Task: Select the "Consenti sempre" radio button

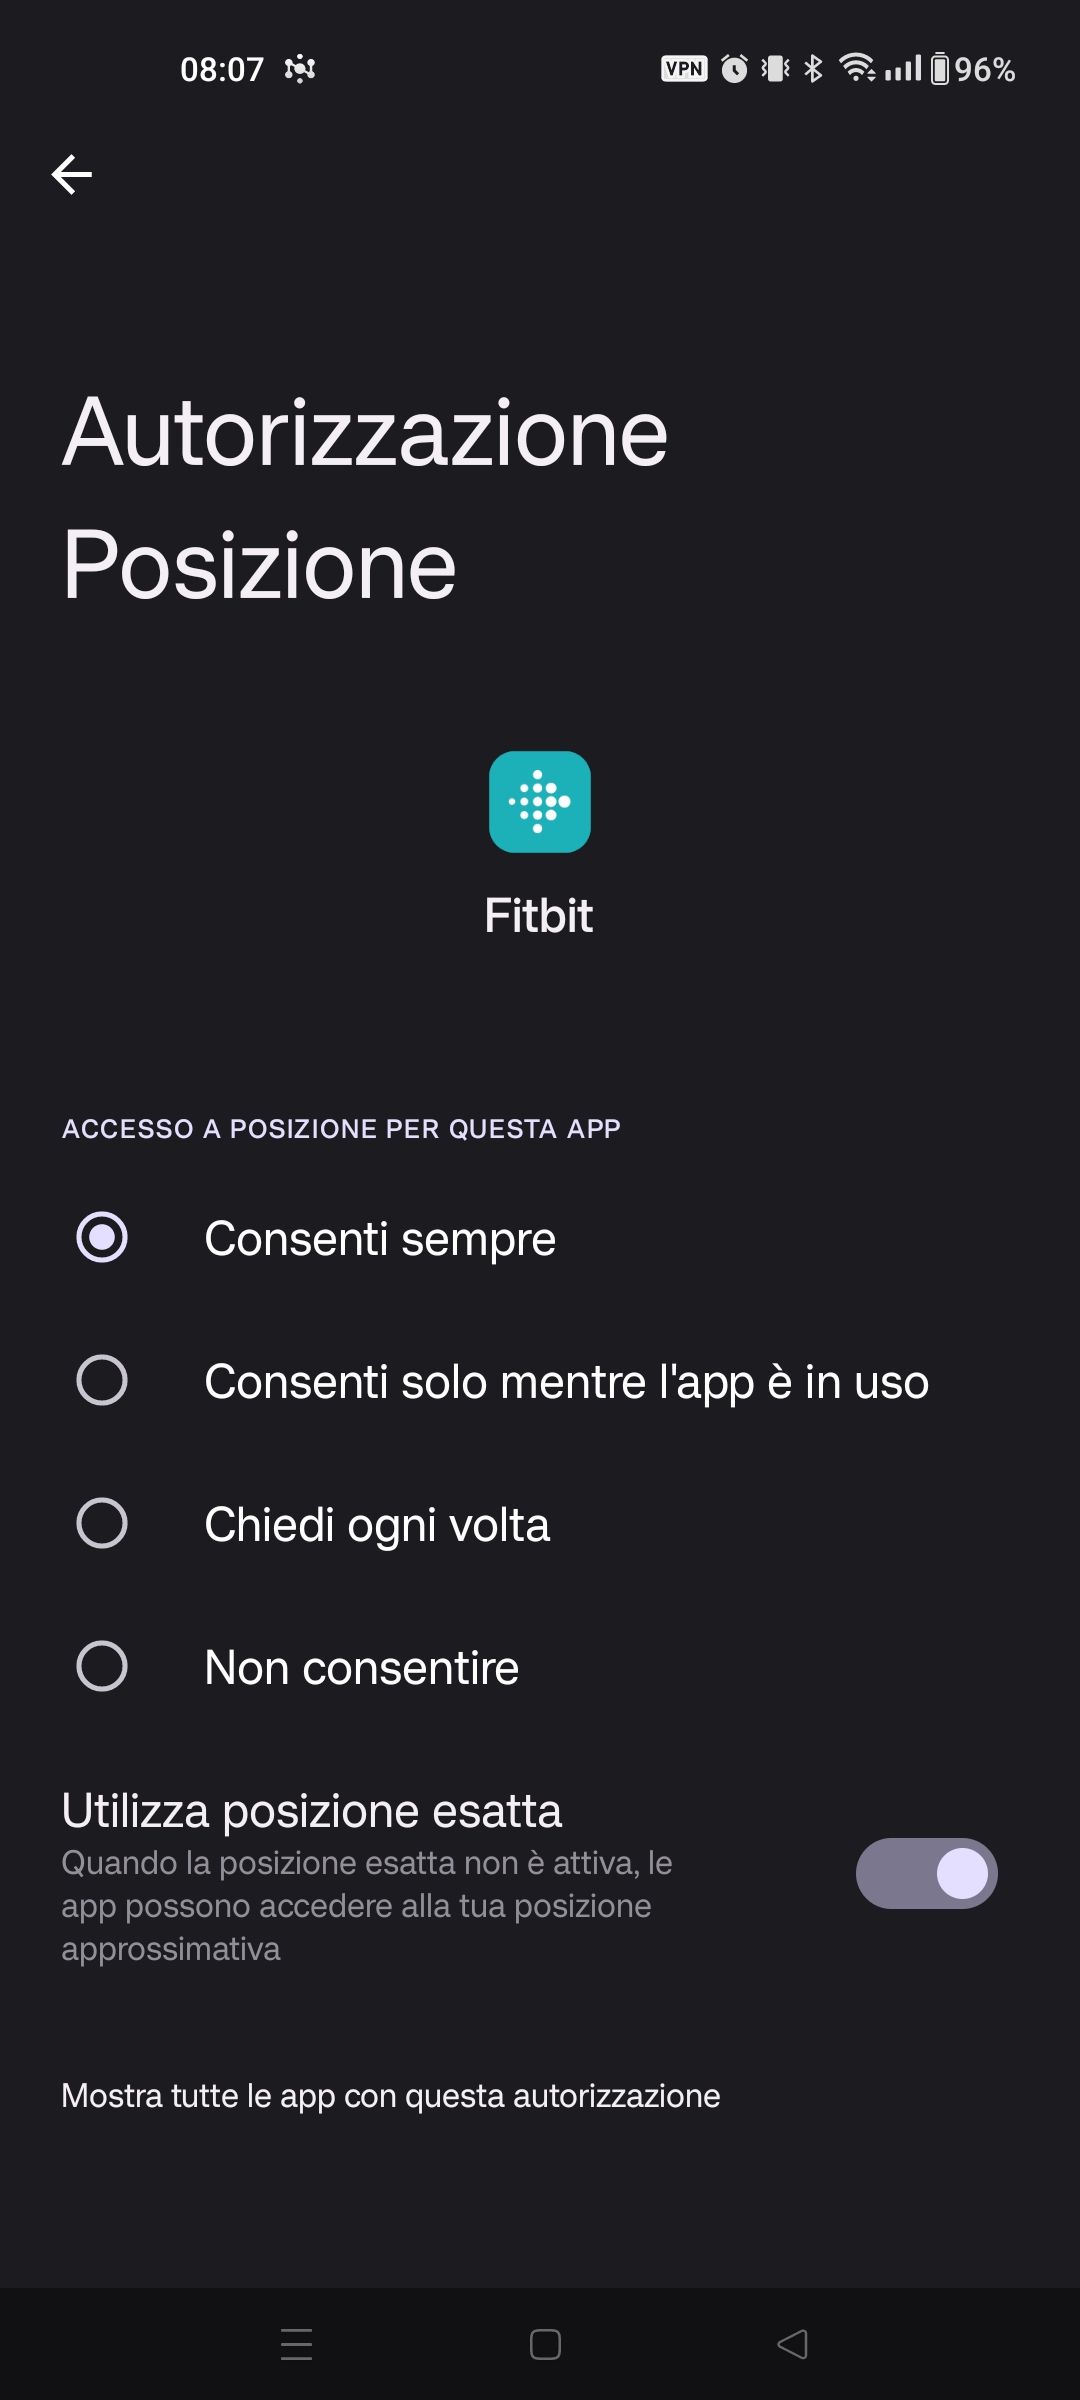Action: (x=102, y=1238)
